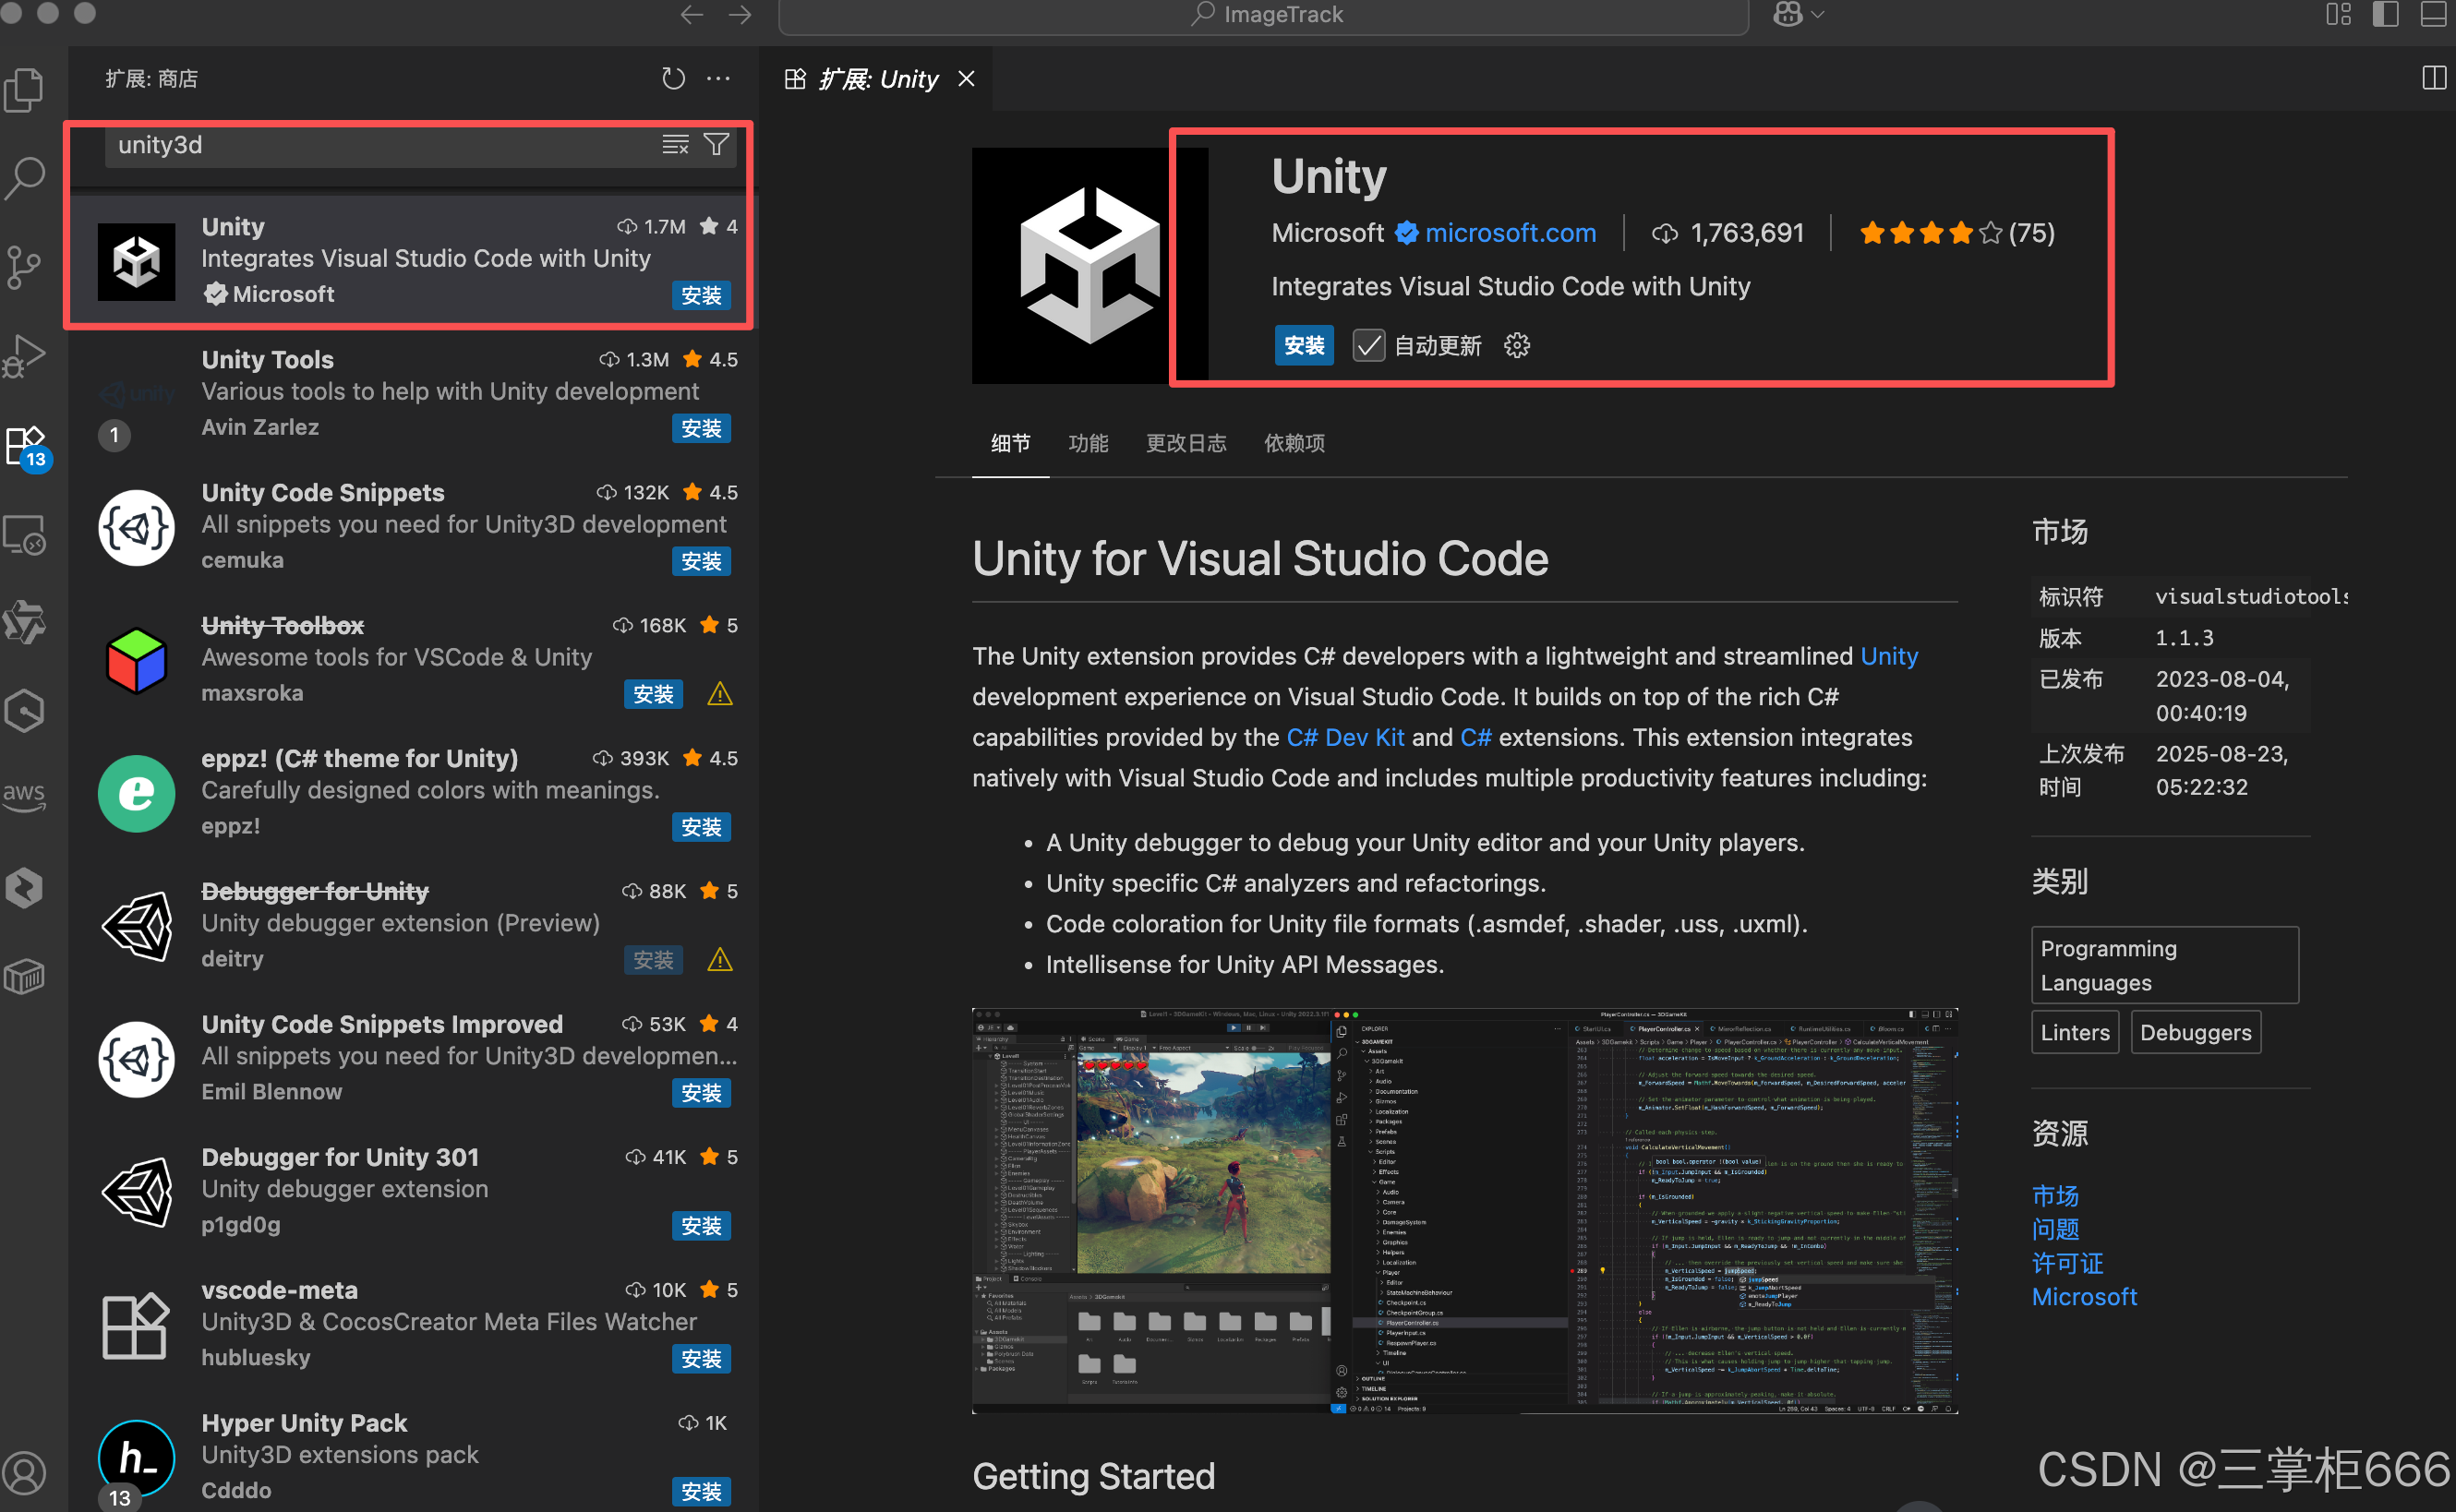The width and height of the screenshot is (2456, 1512).
Task: Install the deprecated Unity Toolbox extension
Action: tap(653, 695)
